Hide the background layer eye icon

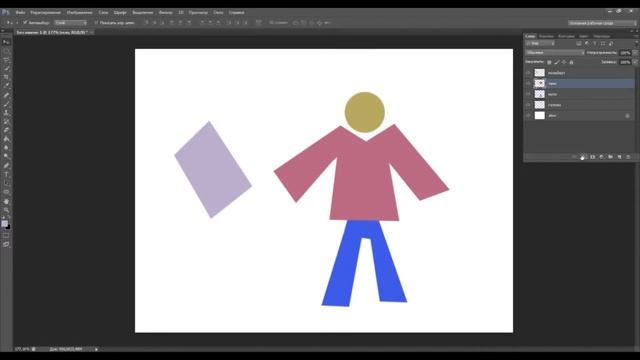click(x=528, y=116)
